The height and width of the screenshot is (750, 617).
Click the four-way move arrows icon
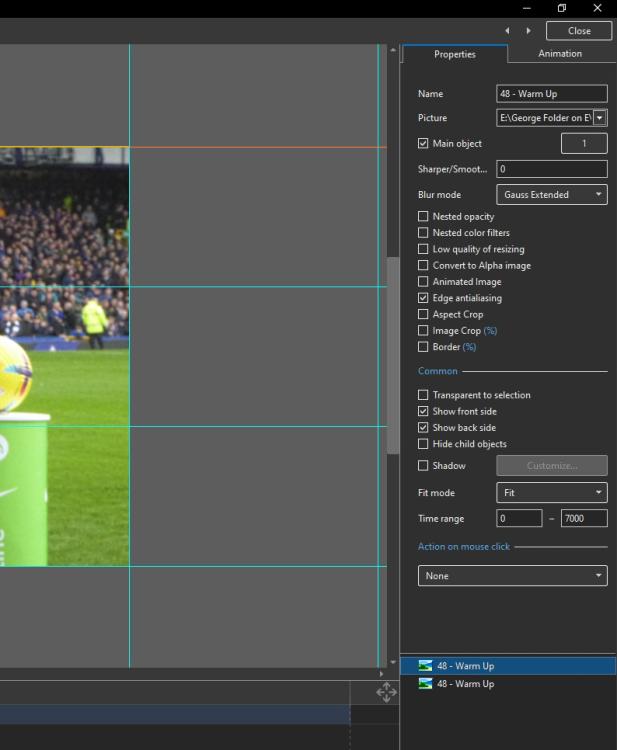click(x=386, y=692)
